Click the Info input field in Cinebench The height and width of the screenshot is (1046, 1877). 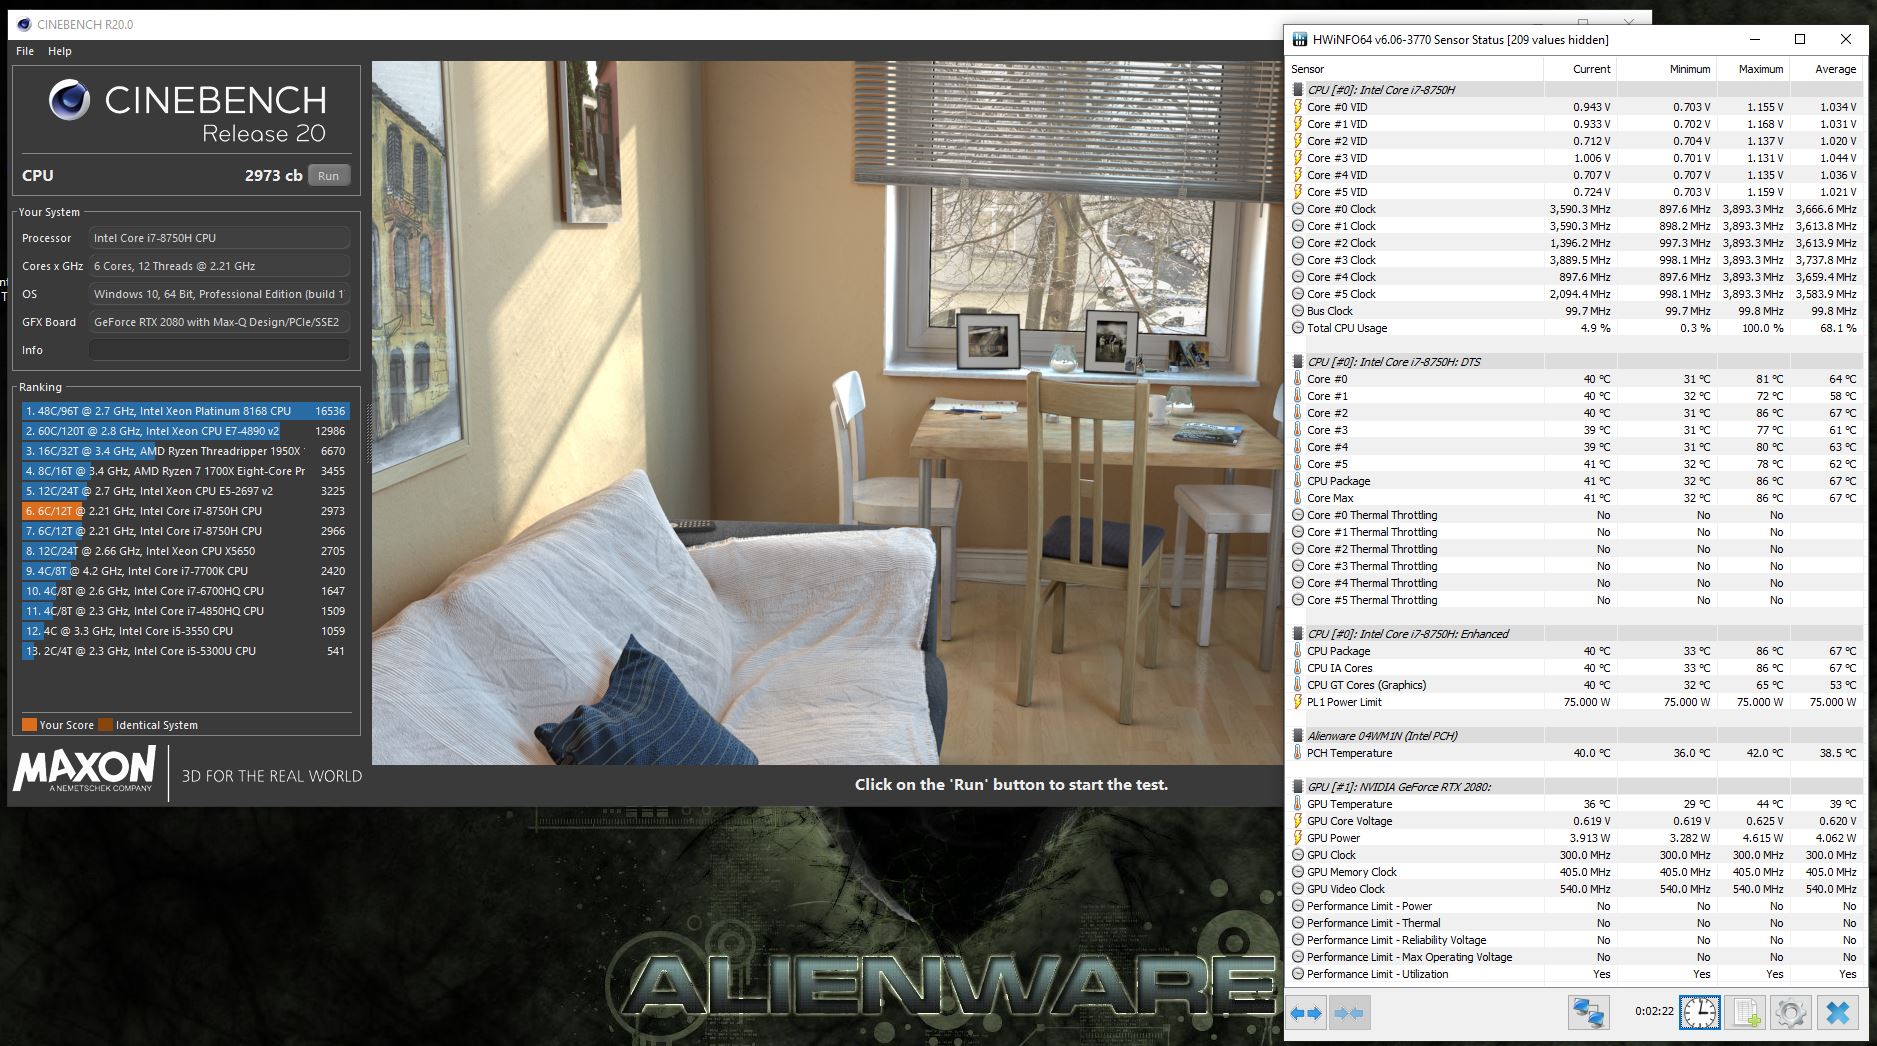pos(219,350)
